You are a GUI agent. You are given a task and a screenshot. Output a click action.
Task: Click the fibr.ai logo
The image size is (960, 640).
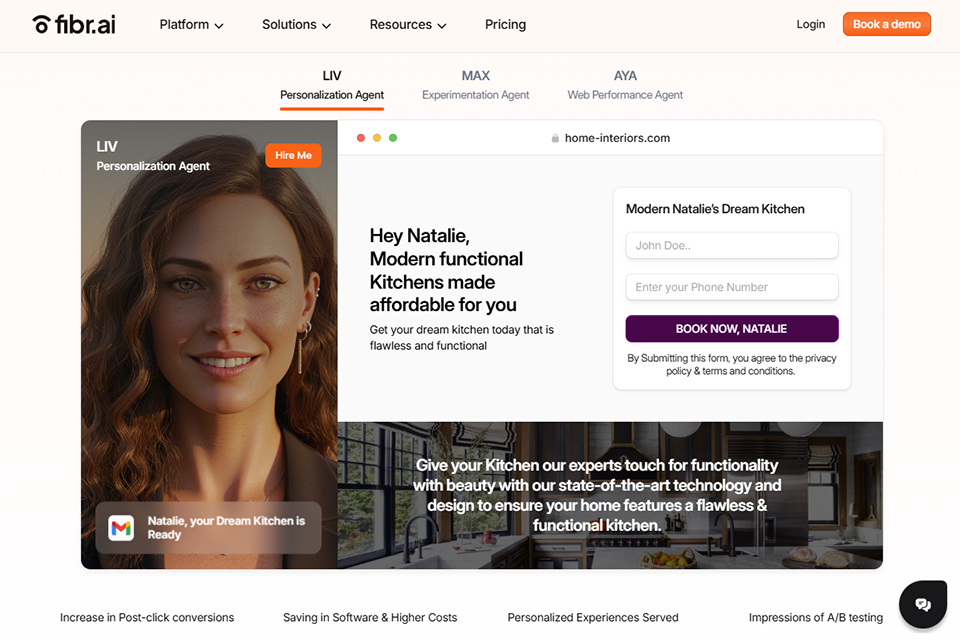73,24
